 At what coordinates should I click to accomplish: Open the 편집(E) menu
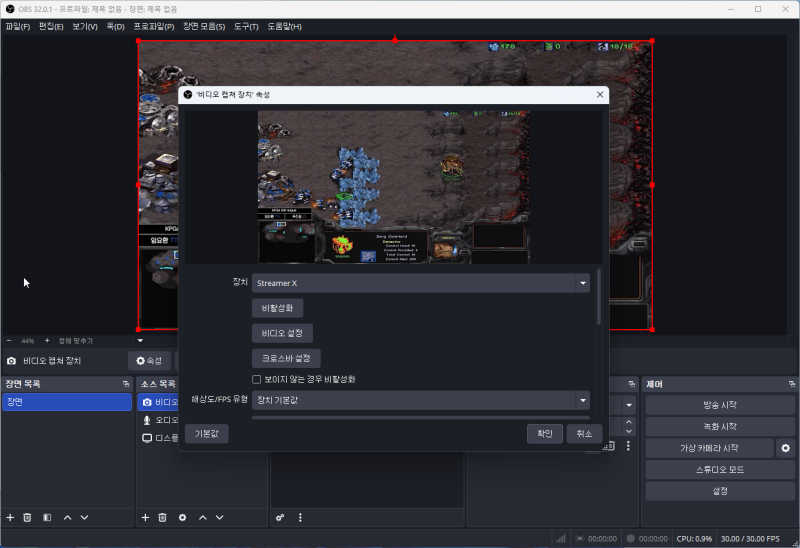point(51,27)
